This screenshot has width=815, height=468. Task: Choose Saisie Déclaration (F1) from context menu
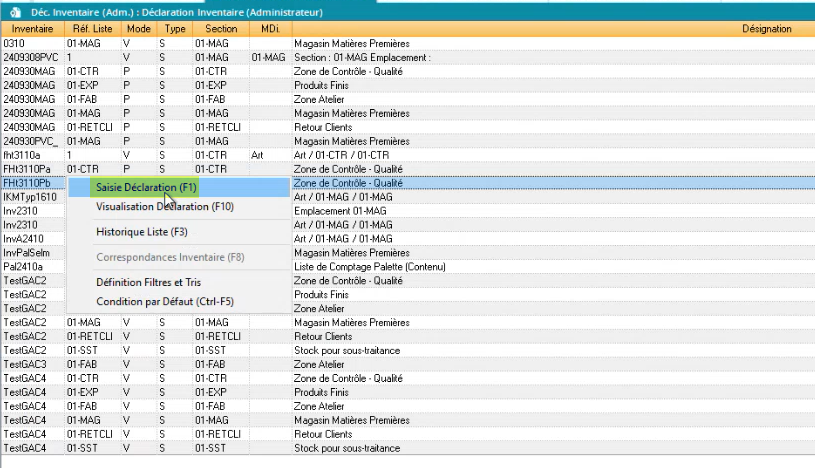pos(146,187)
